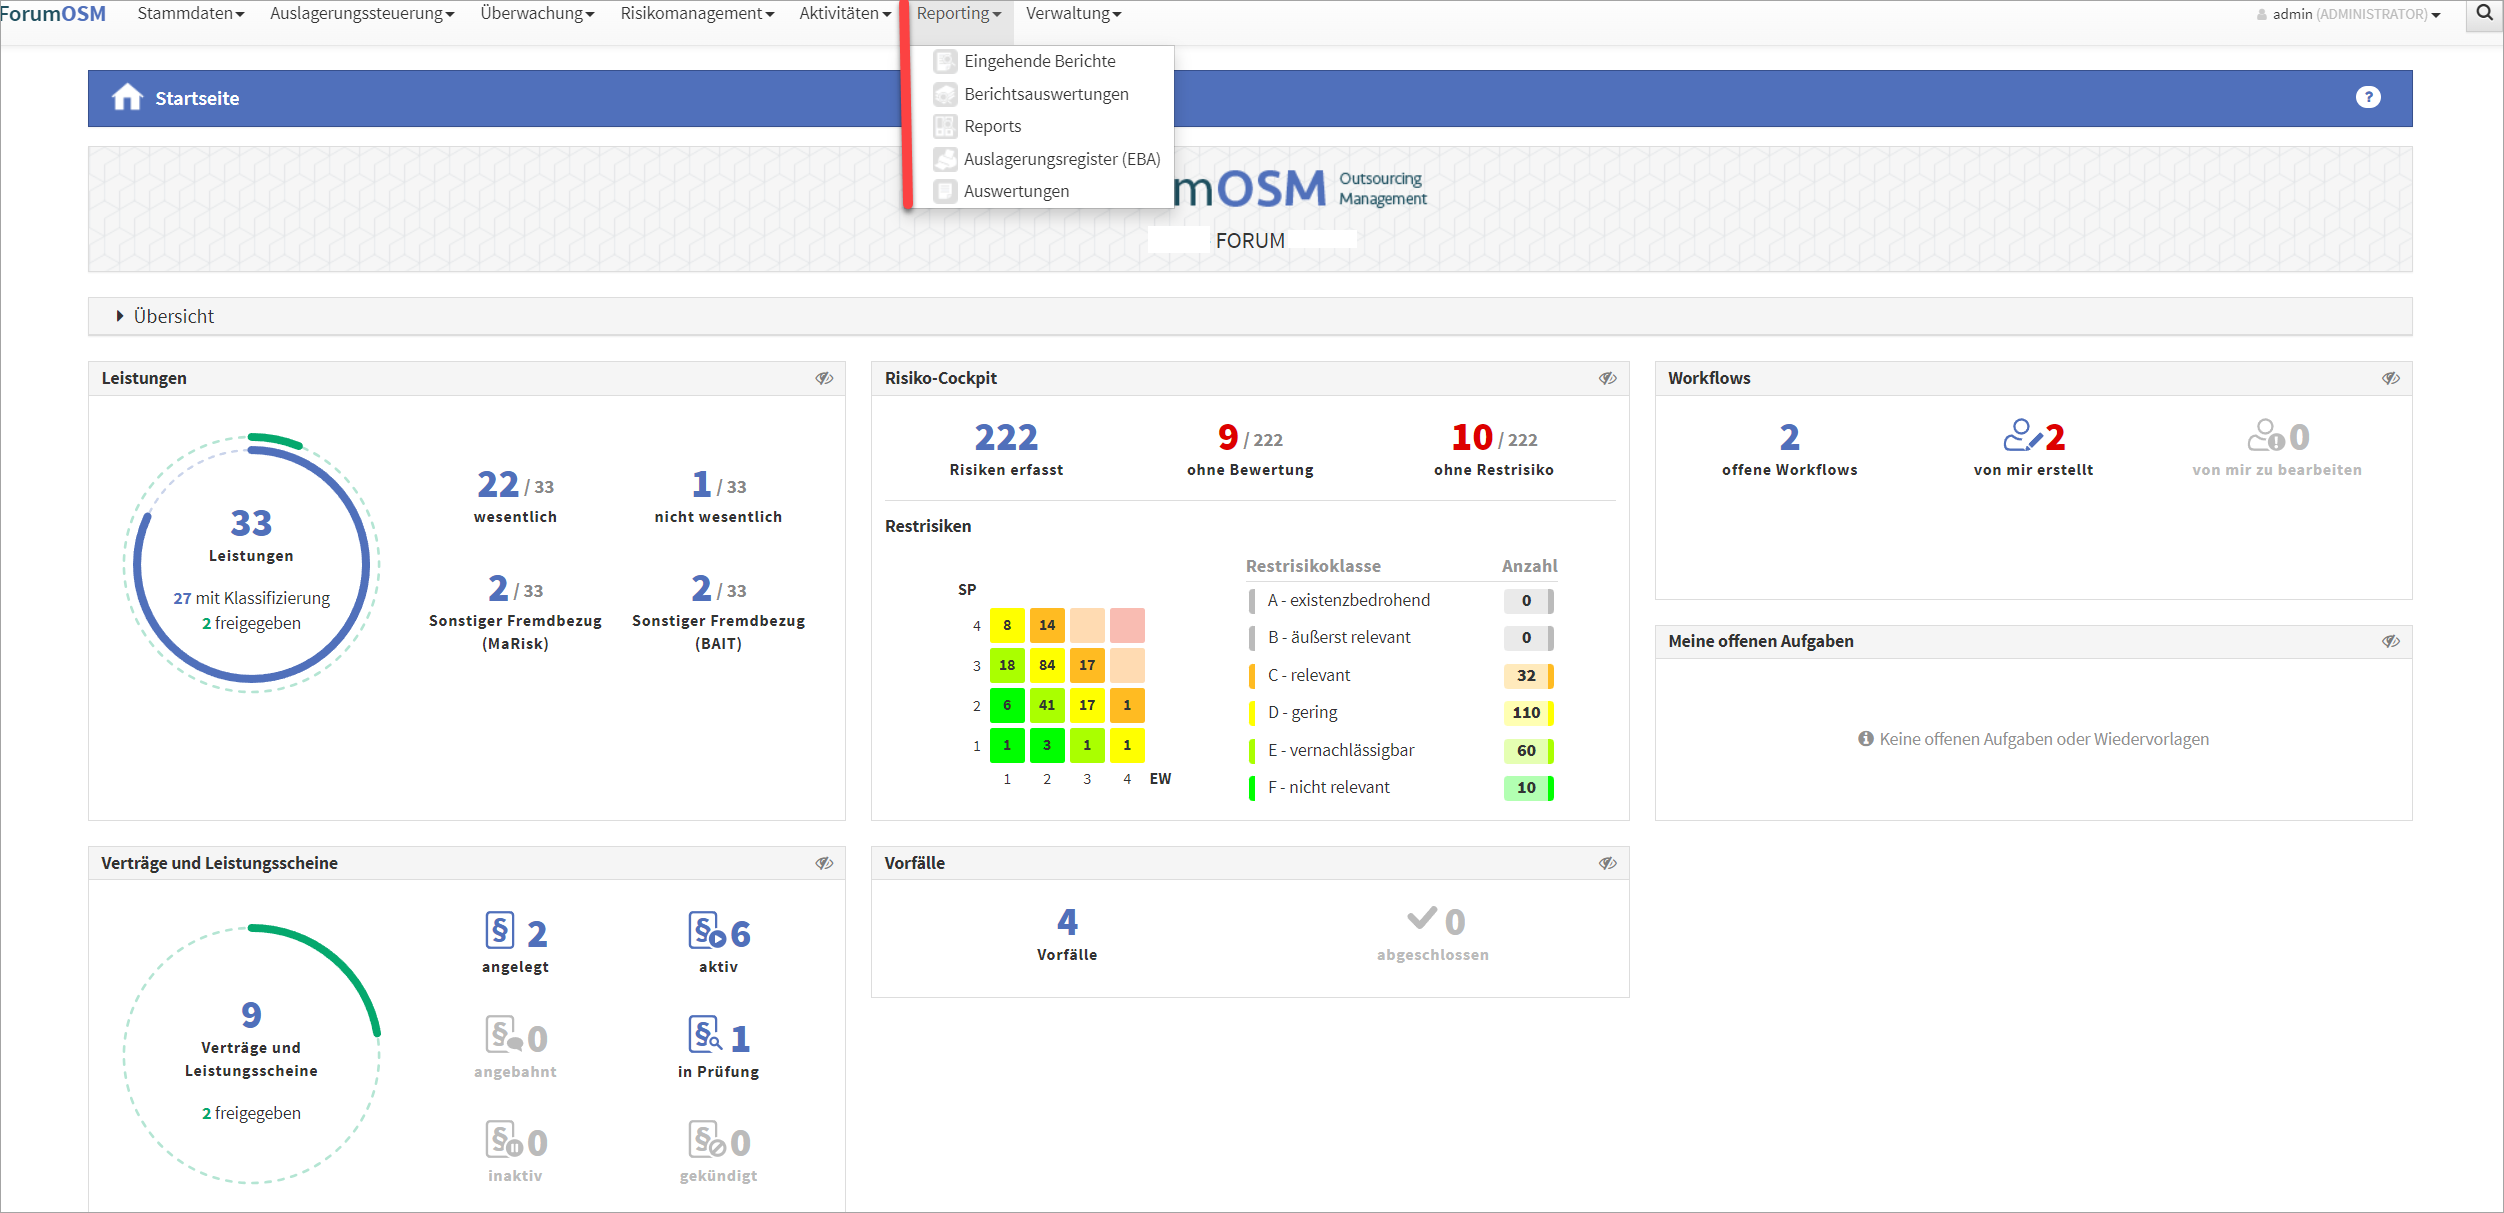Hide the Leistungen panel
This screenshot has width=2504, height=1213.
coord(824,378)
